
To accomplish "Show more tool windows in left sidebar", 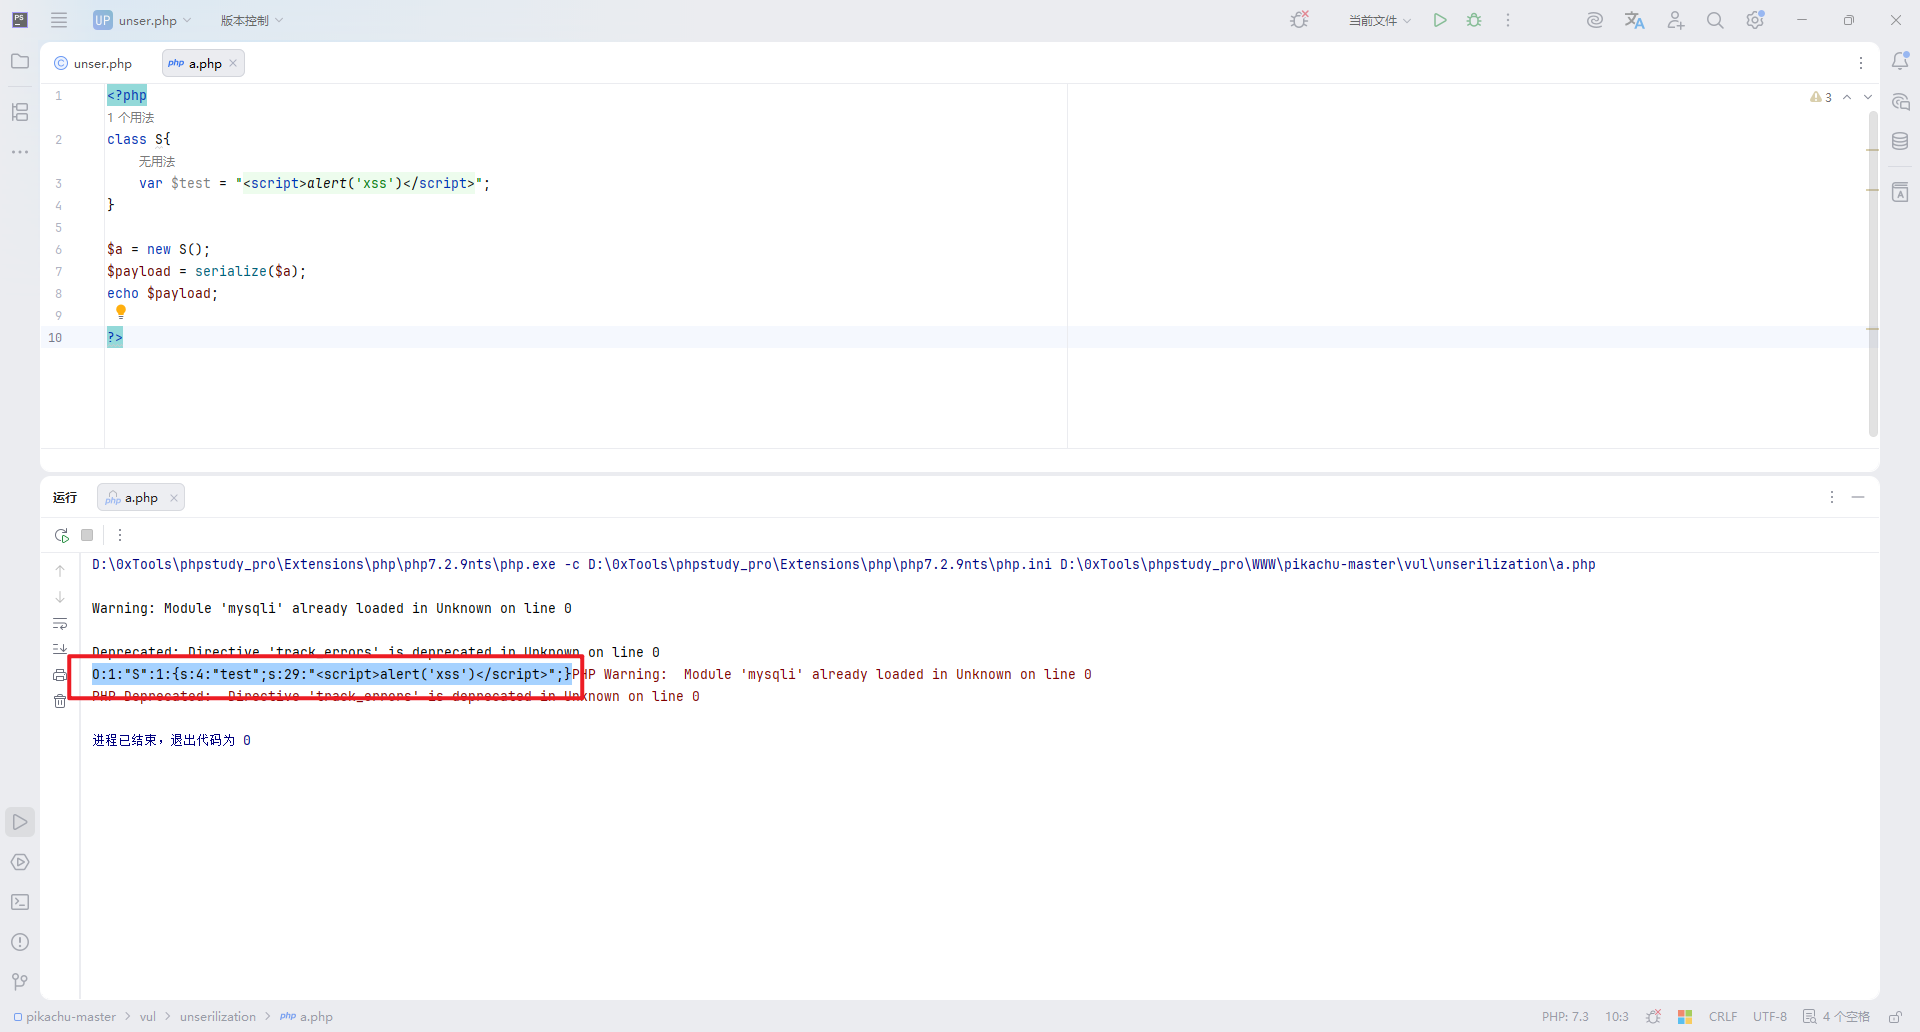I will (20, 152).
